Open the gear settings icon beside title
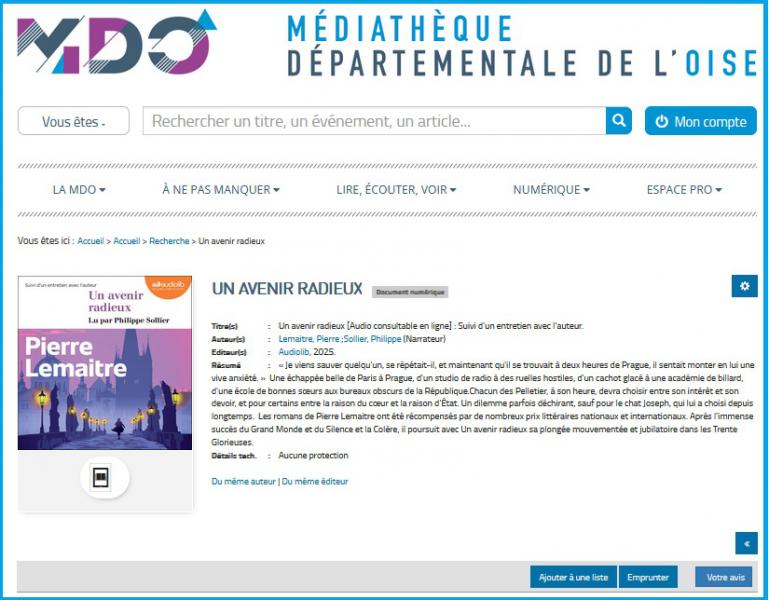This screenshot has height=600, width=769. point(744,286)
